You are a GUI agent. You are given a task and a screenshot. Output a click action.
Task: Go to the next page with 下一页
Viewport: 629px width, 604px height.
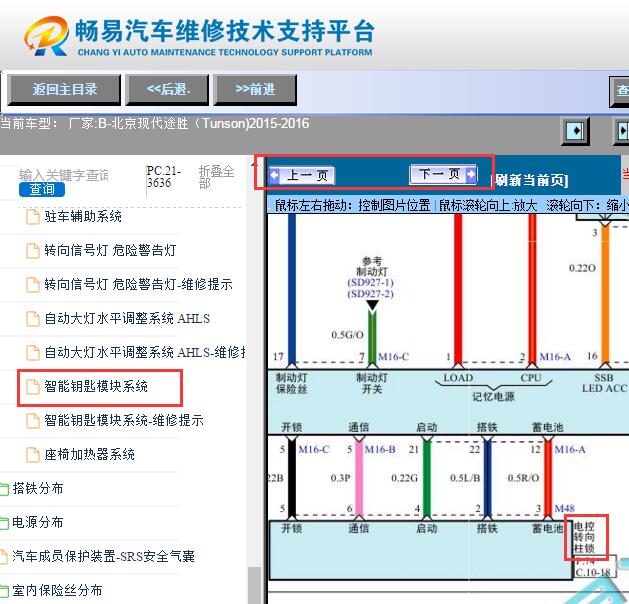coord(444,174)
